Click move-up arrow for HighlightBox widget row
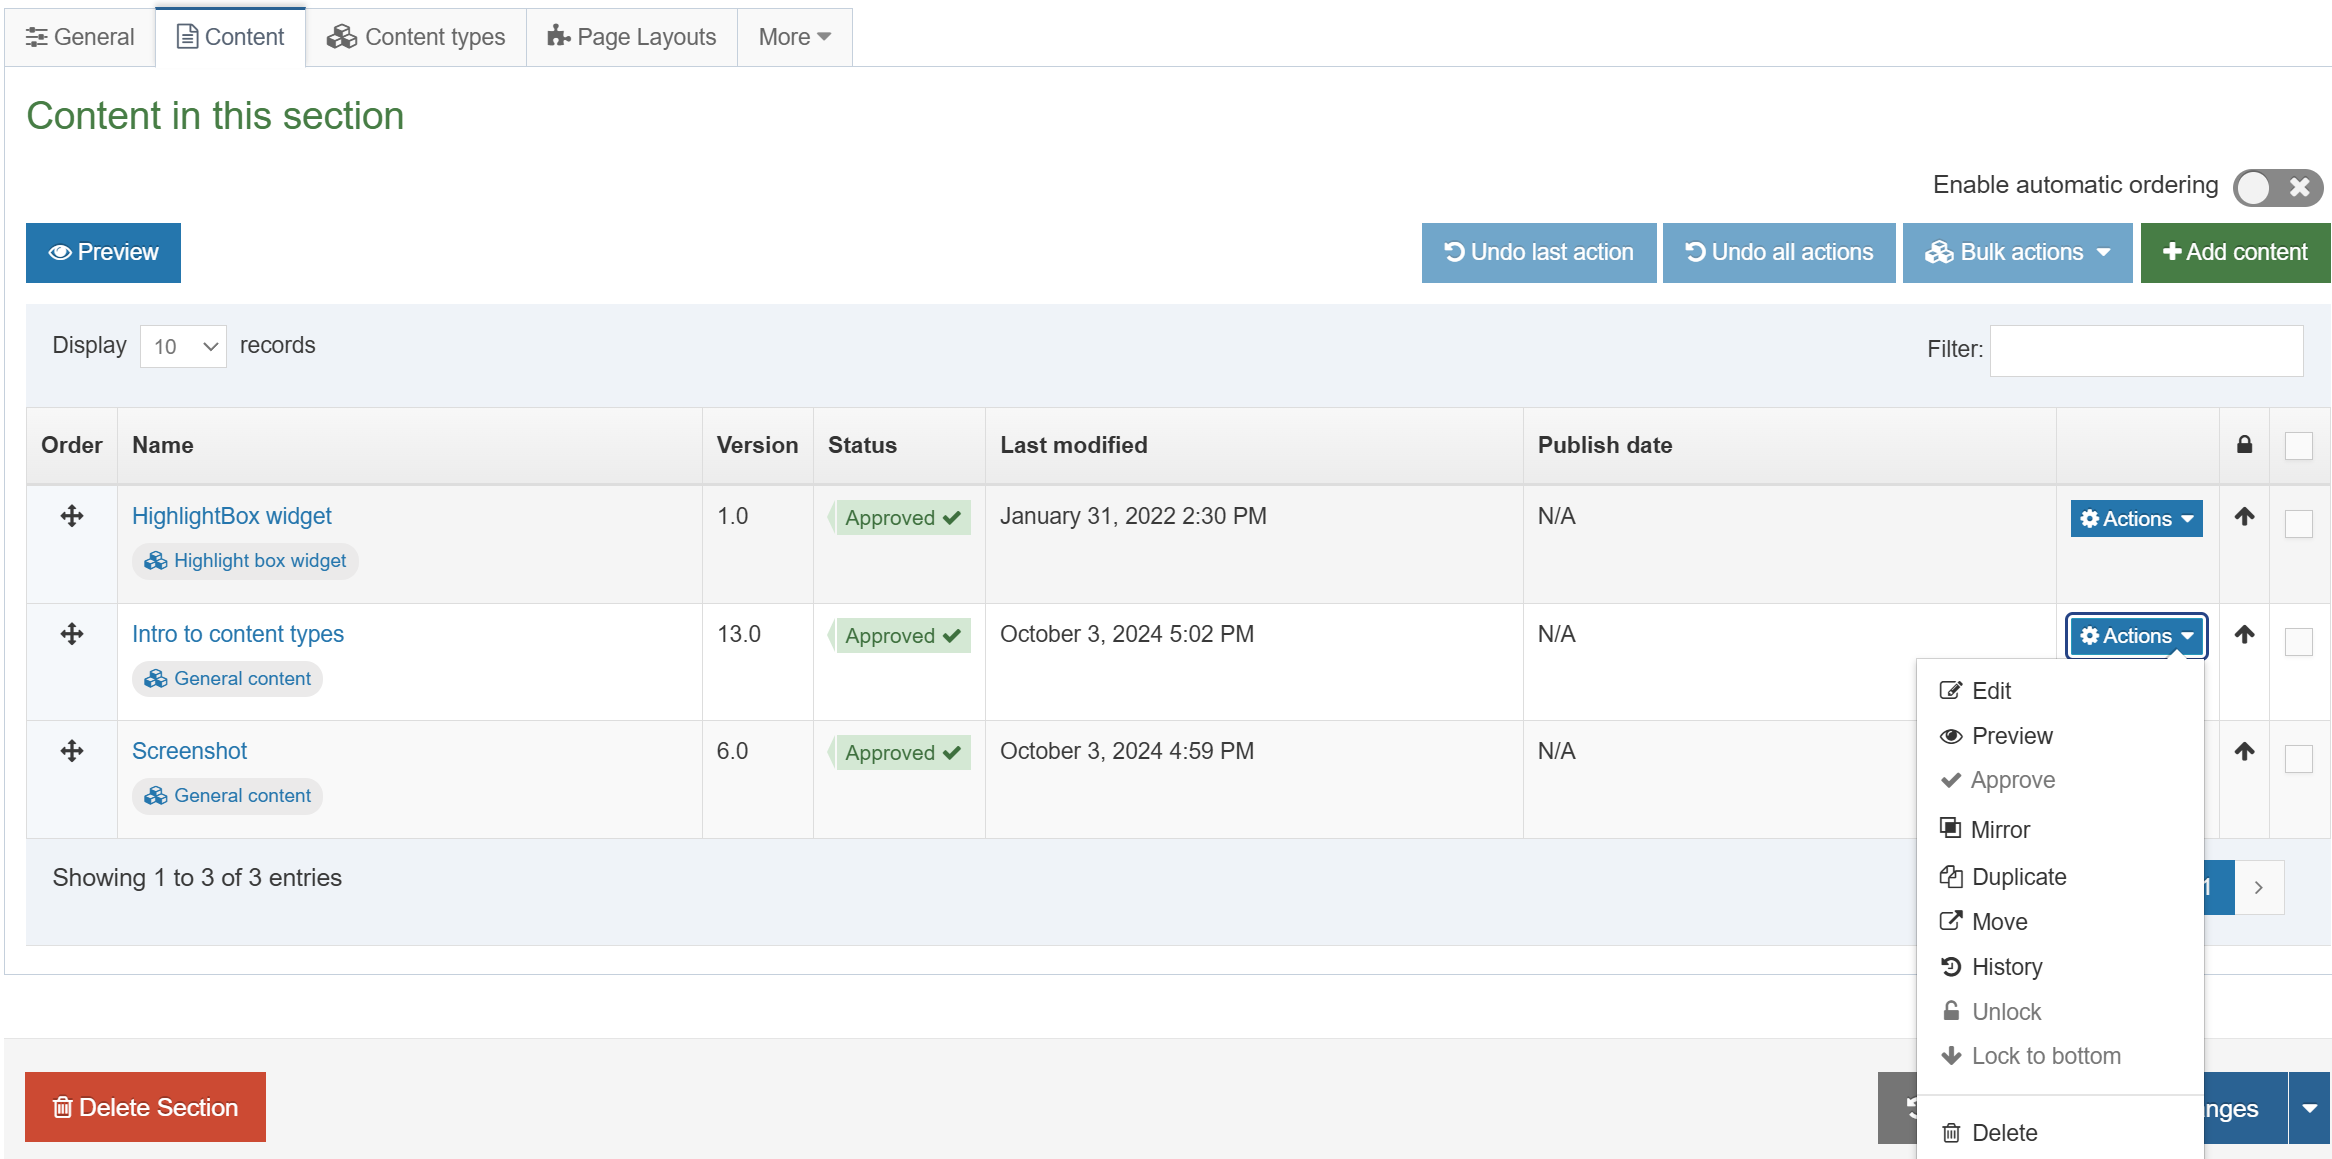2332x1159 pixels. [x=2244, y=516]
